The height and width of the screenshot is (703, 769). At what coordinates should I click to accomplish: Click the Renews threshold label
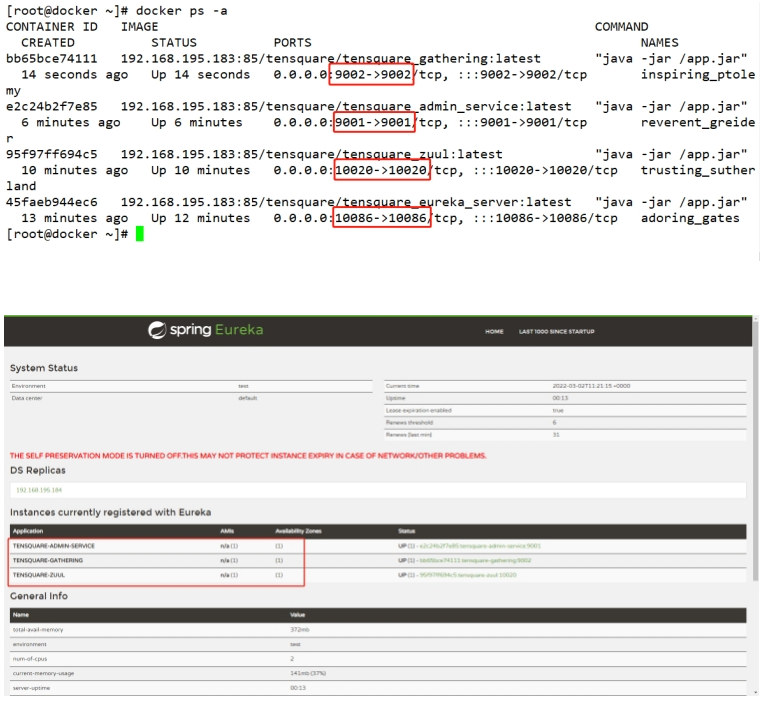(x=409, y=422)
